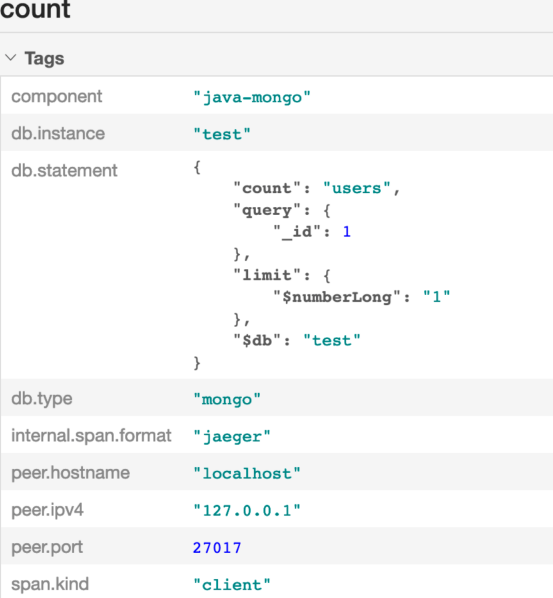Viewport: 553px width, 598px height.
Task: Click the "$numberLong" key
Action: tap(337, 297)
